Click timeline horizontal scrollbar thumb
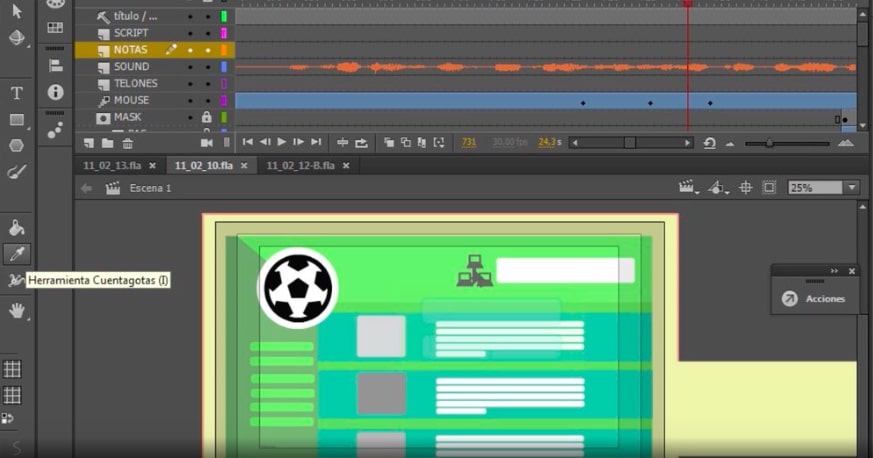The image size is (873, 458). coord(630,143)
